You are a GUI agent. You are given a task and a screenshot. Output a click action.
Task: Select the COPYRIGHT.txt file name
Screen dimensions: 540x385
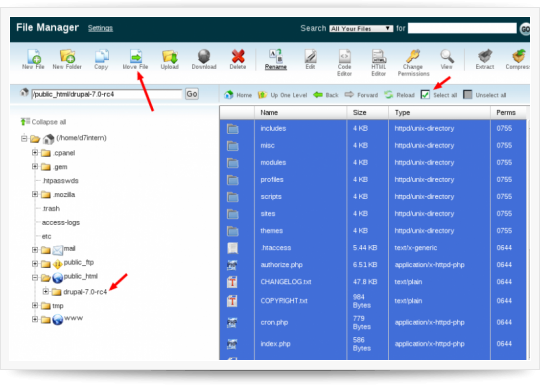[x=284, y=301]
